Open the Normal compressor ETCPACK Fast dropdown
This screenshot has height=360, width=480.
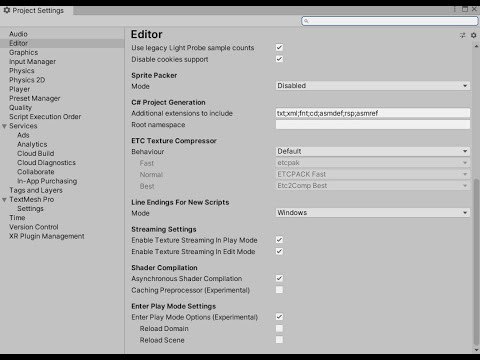[373, 174]
